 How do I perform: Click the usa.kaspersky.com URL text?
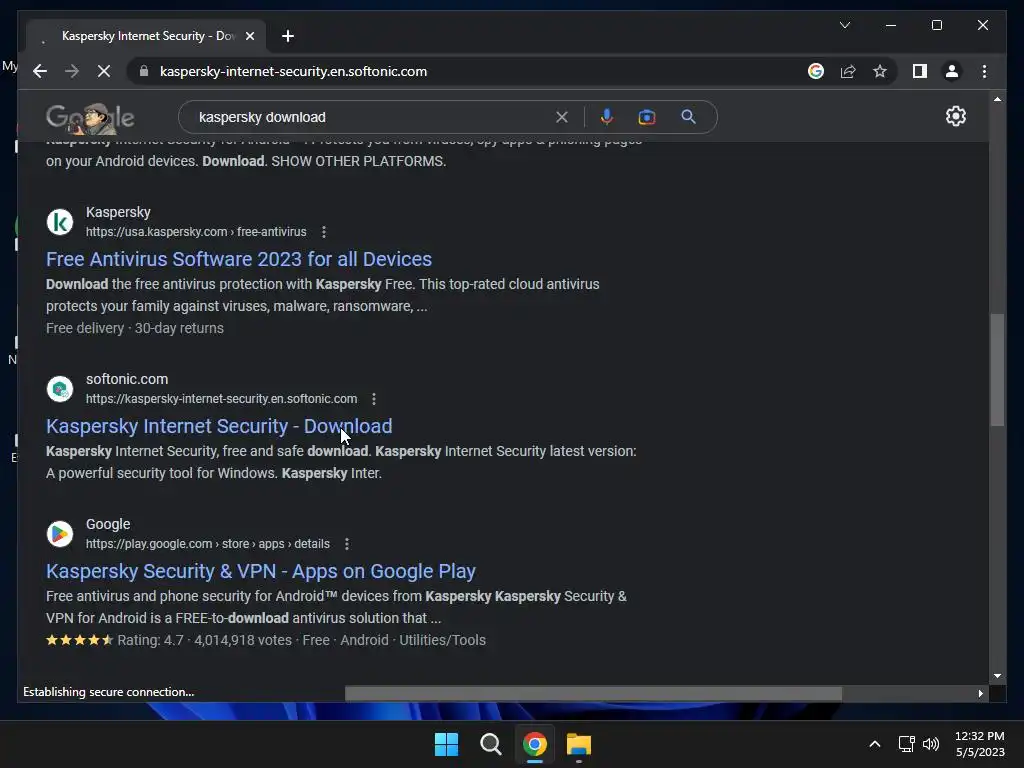(x=196, y=232)
